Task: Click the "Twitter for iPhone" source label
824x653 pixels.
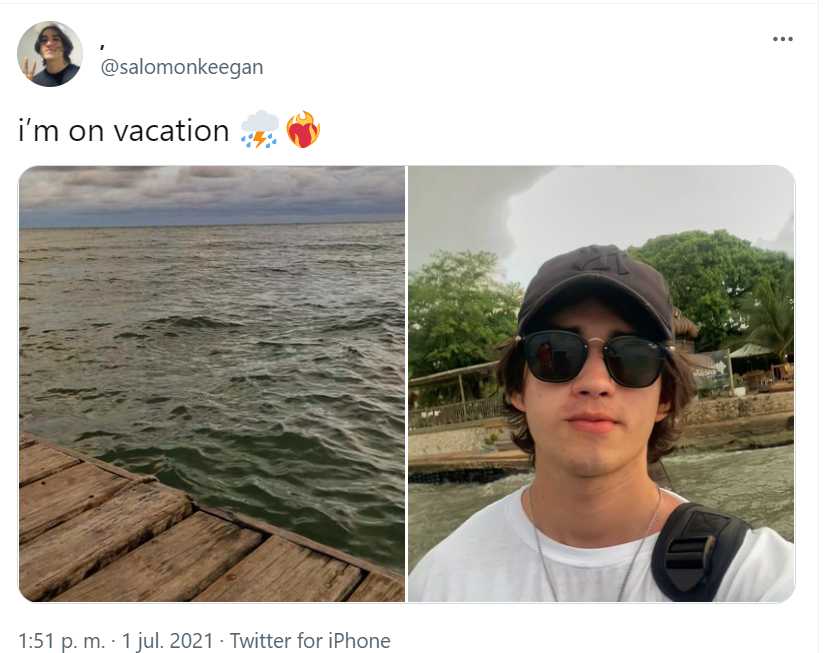Action: (x=310, y=640)
